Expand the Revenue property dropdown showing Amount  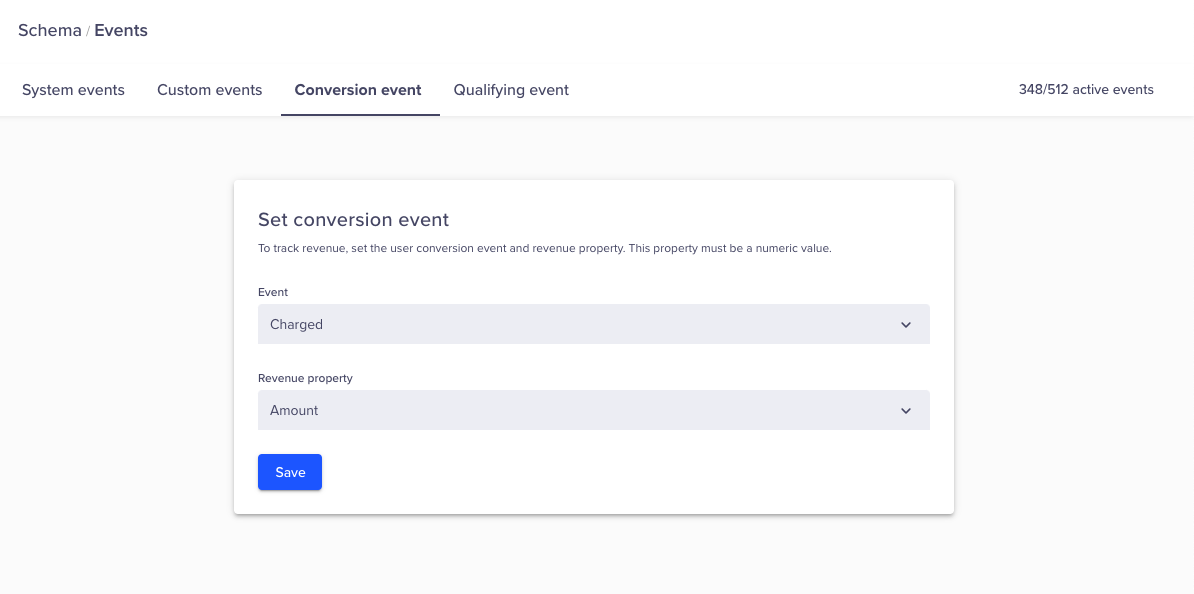click(x=593, y=411)
